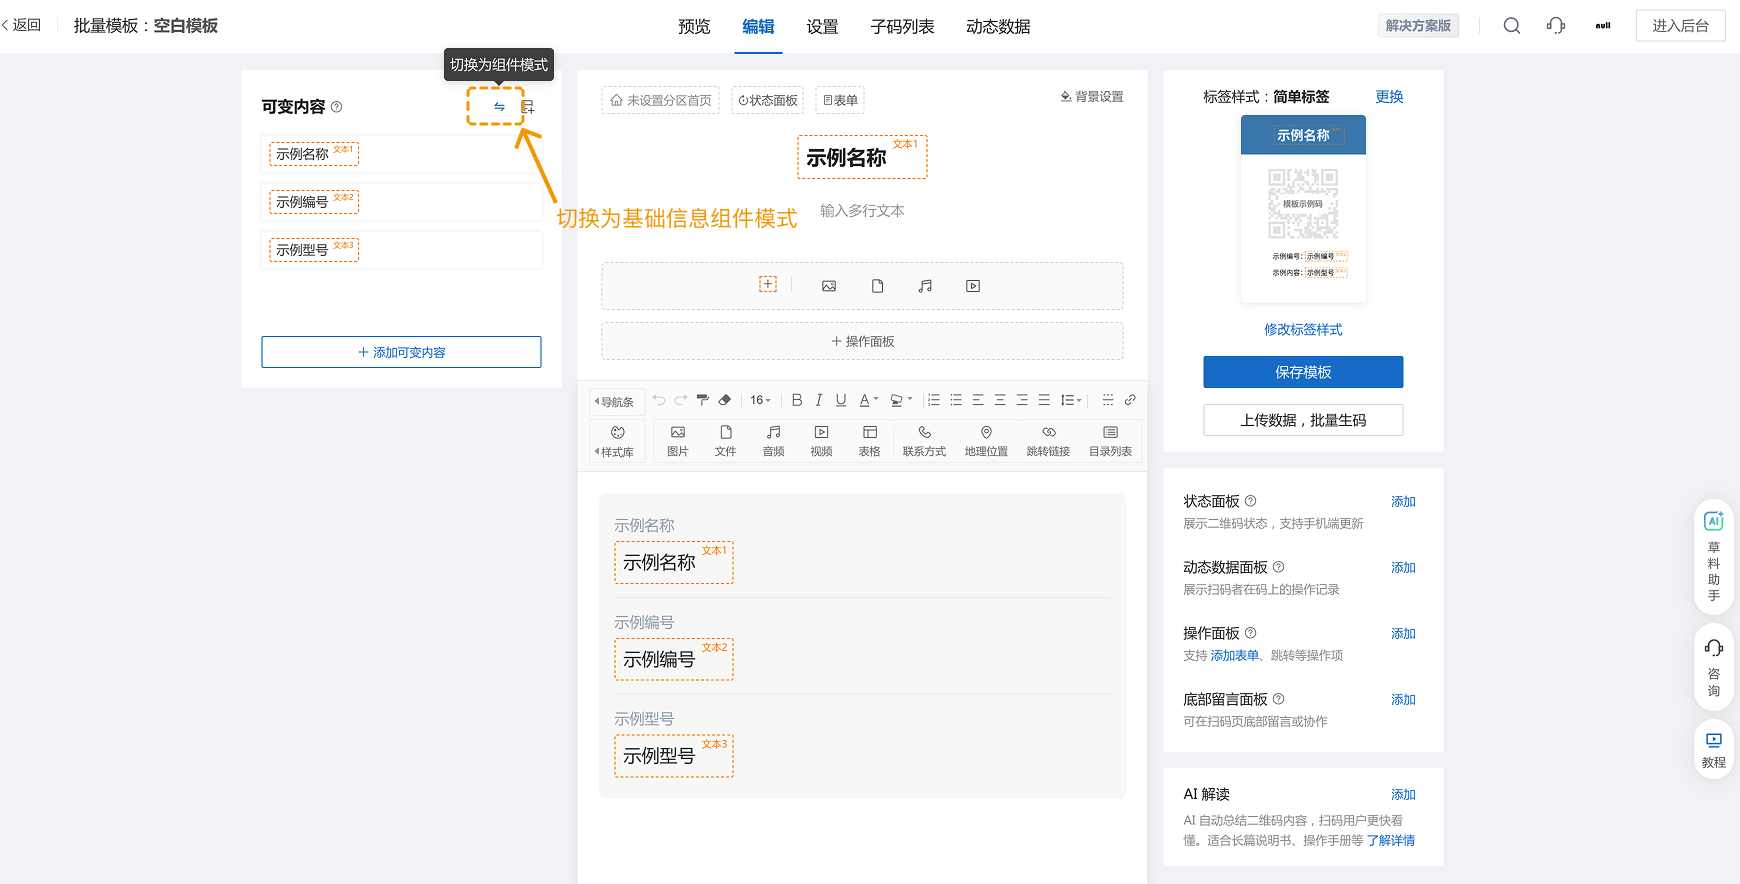Click the 输入多行文本 text field
Image resolution: width=1740 pixels, height=884 pixels.
(862, 211)
